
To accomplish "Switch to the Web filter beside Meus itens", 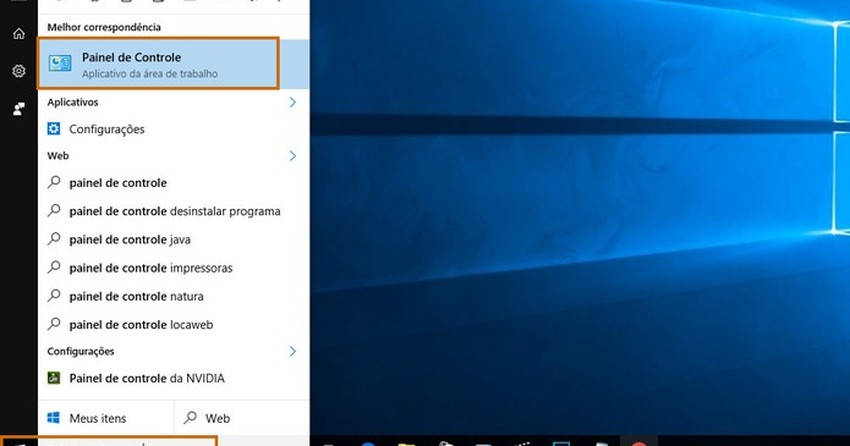I will pyautogui.click(x=242, y=418).
